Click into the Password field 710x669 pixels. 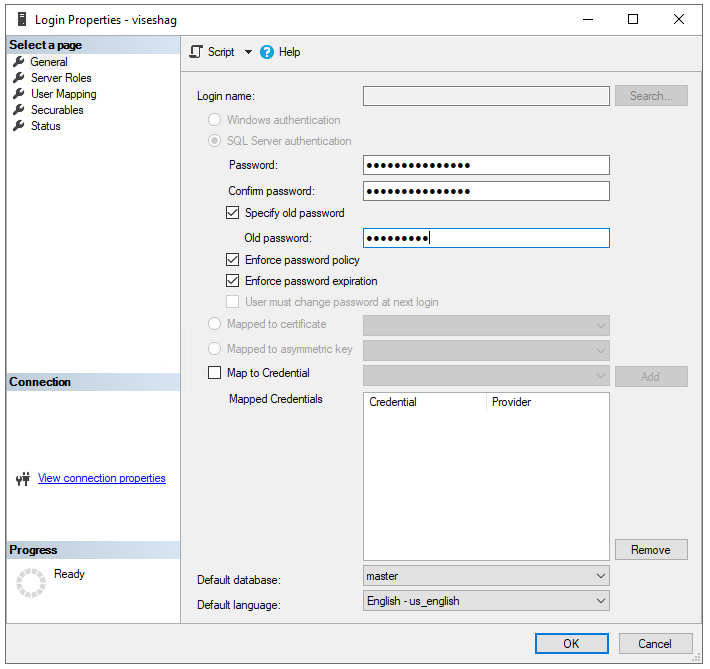pos(486,165)
